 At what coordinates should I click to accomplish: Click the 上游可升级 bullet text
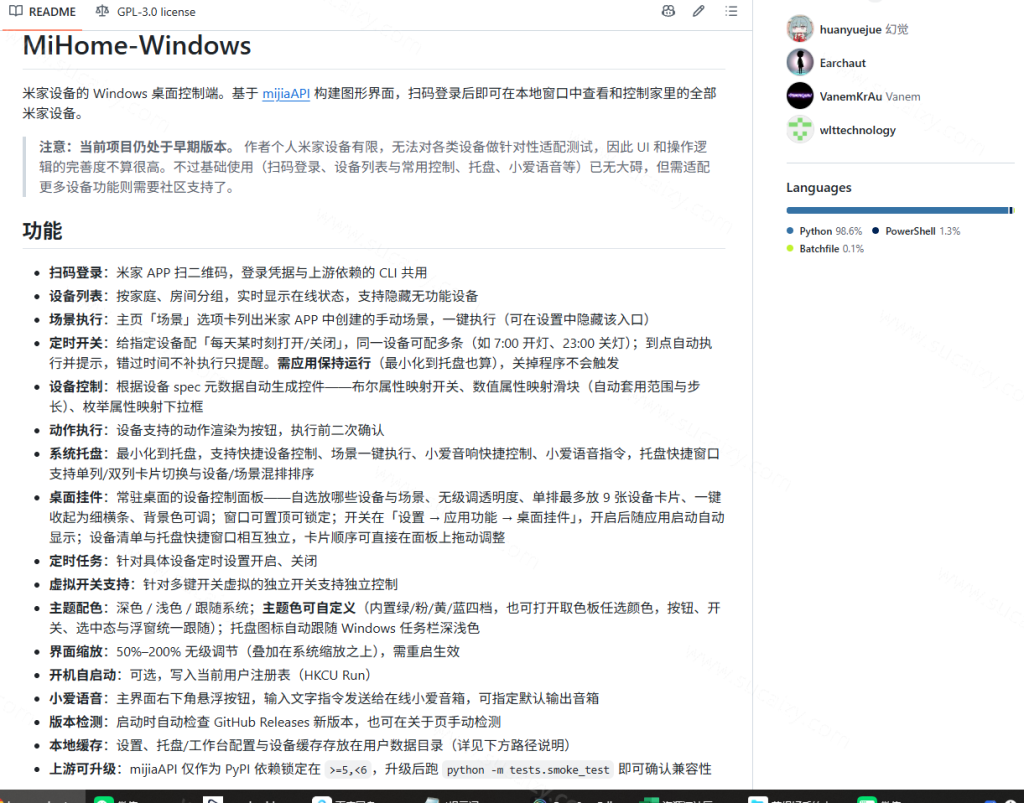[x=380, y=769]
